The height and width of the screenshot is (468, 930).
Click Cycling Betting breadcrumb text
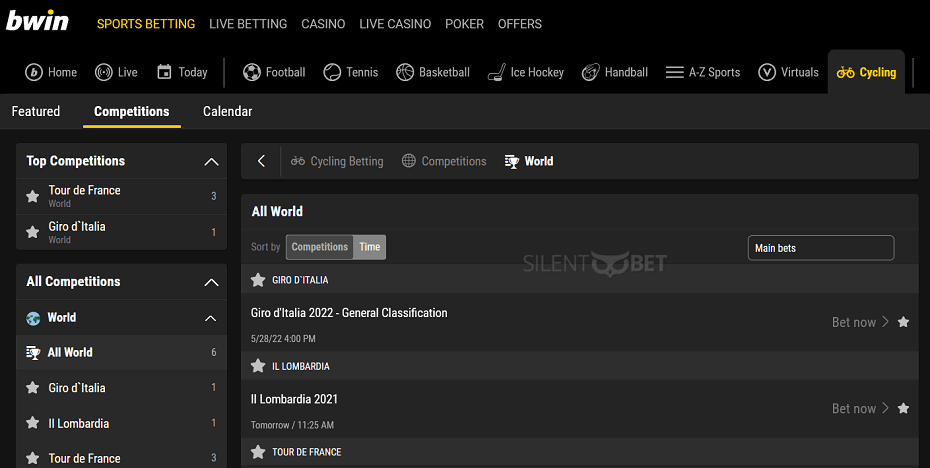(347, 161)
